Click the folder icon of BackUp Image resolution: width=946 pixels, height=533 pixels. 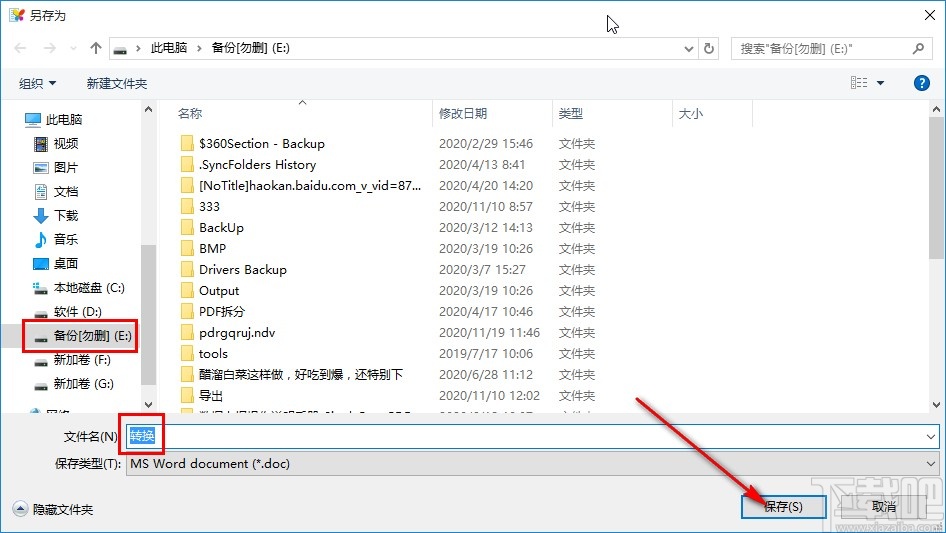(x=188, y=228)
